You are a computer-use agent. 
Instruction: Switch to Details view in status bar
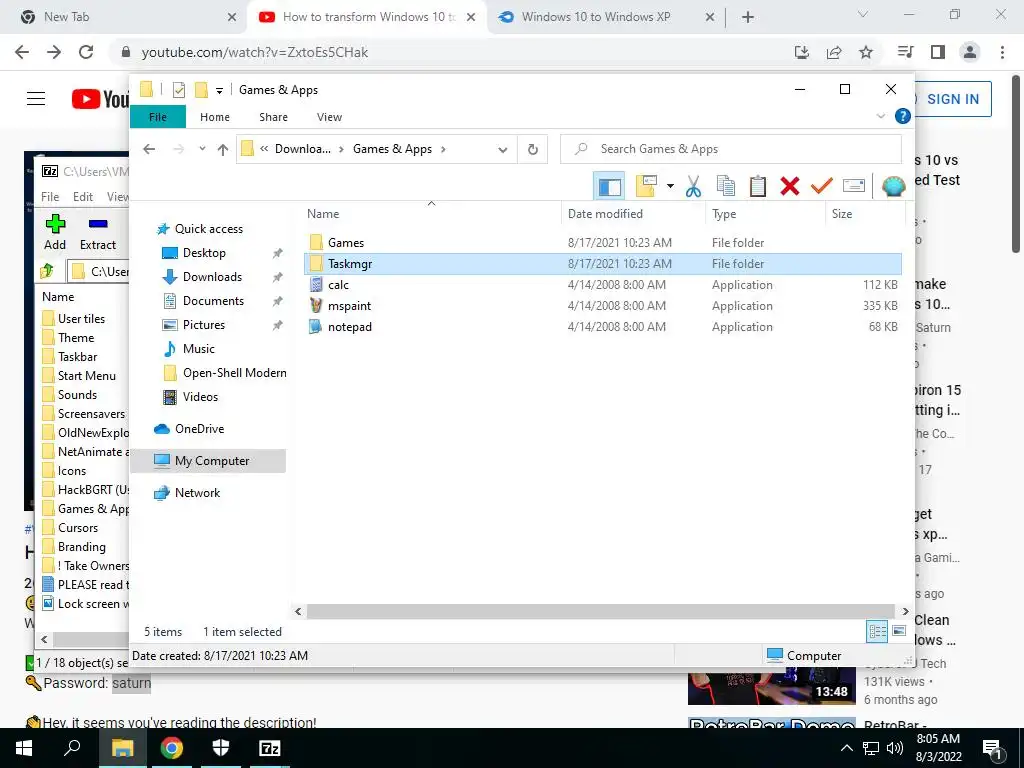click(877, 632)
